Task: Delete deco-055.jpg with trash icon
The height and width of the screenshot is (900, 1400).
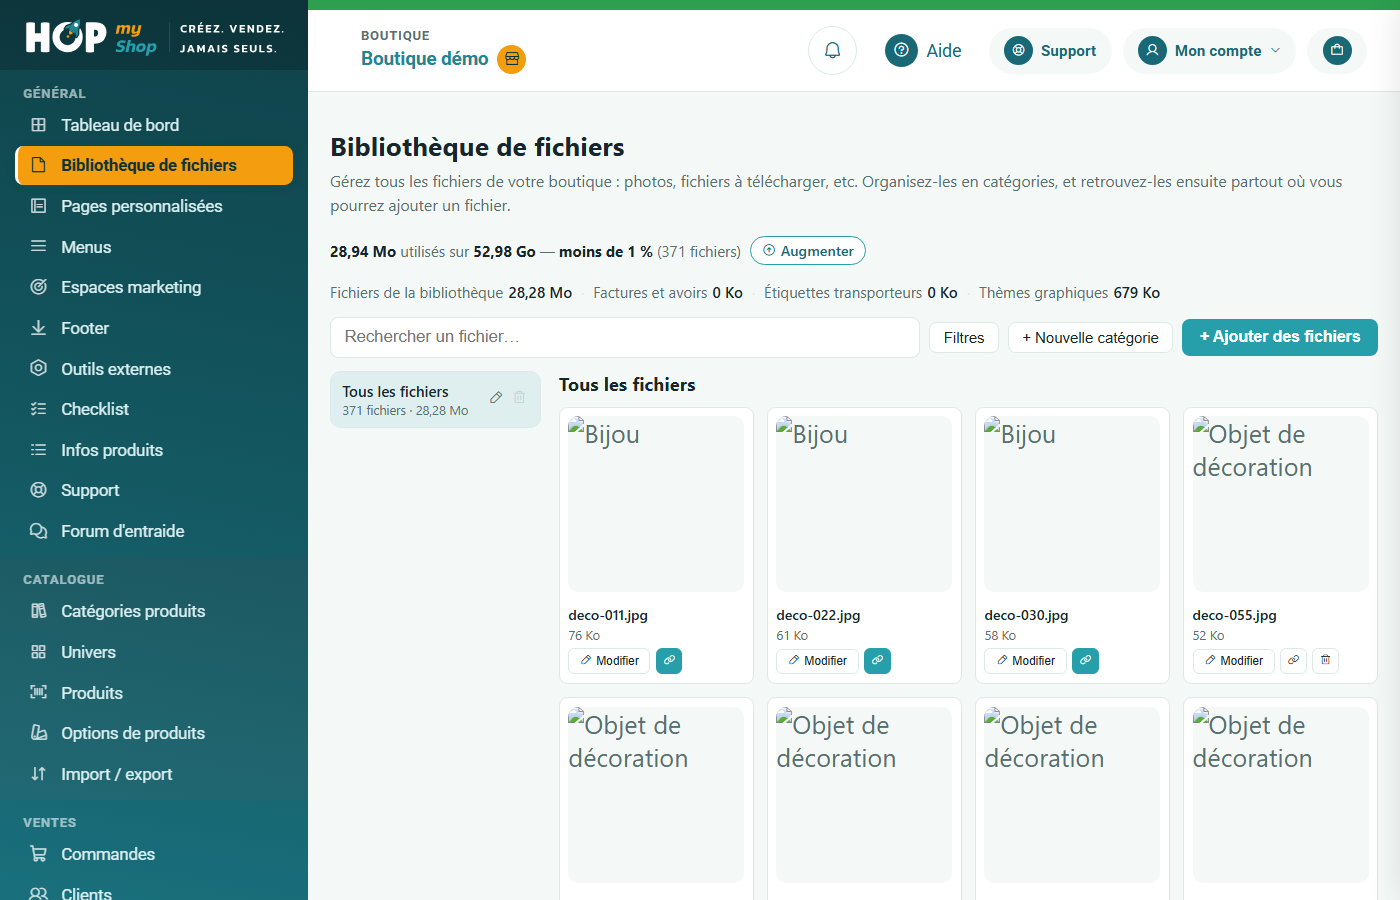Action: tap(1325, 661)
